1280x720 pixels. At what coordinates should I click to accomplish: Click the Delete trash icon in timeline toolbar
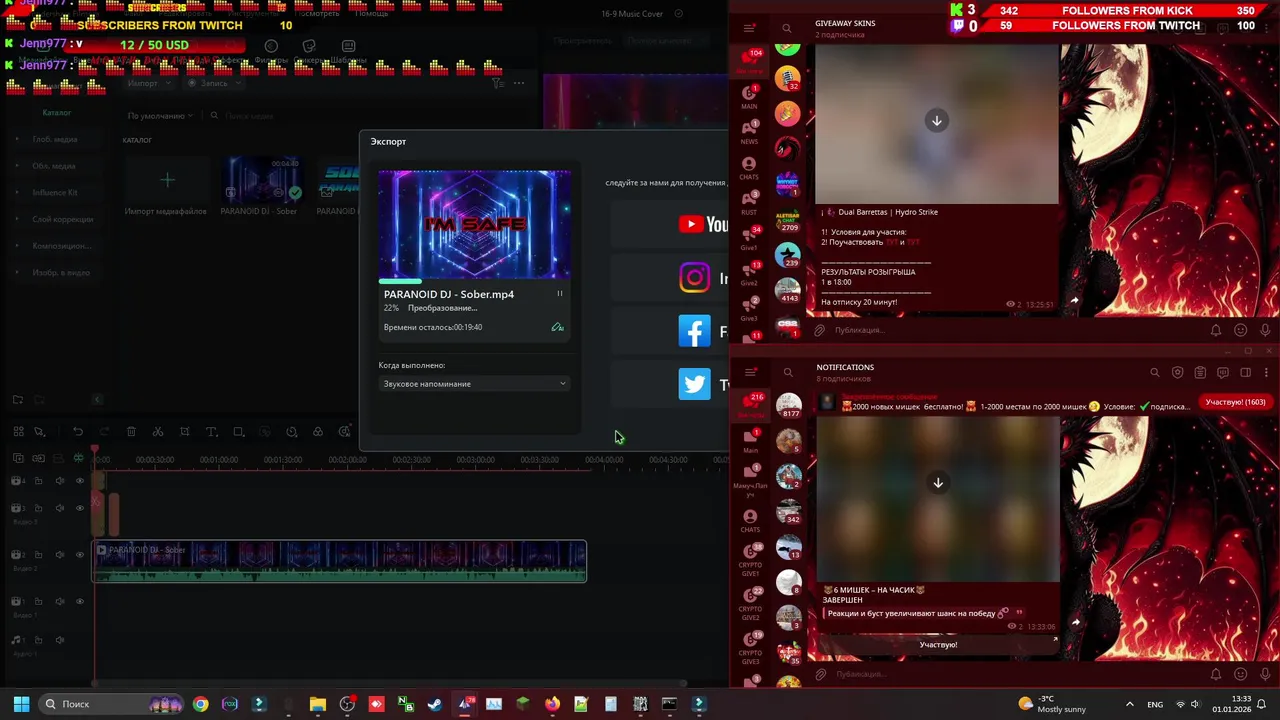click(131, 432)
